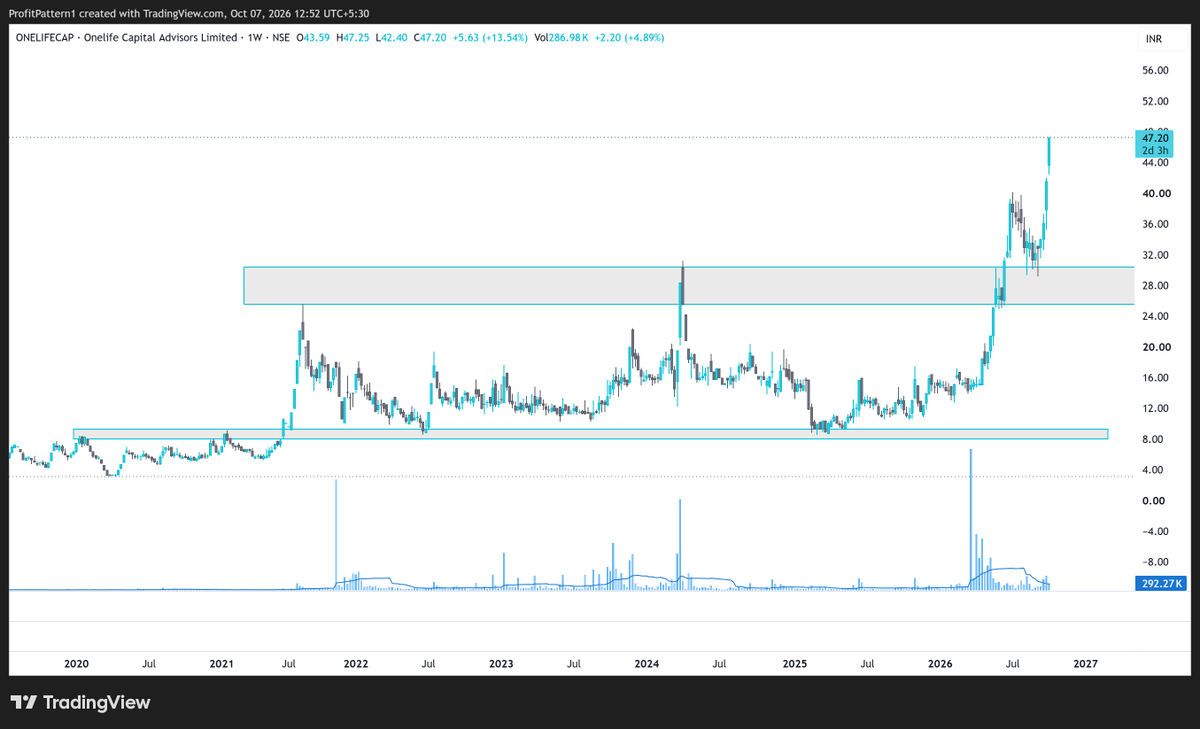This screenshot has width=1200, height=729.
Task: Click the 56.00 price axis label
Action: coord(1156,71)
